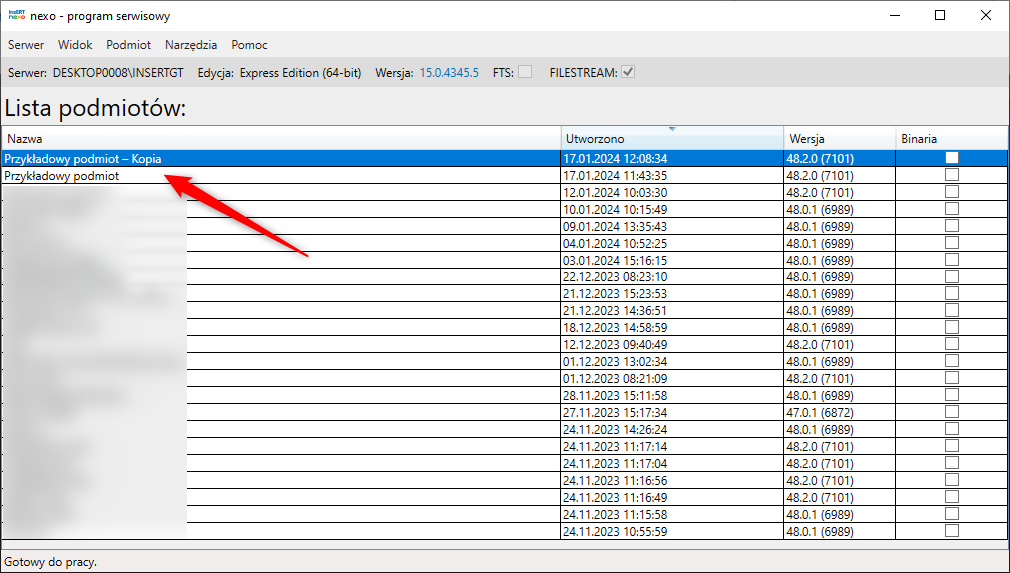The height and width of the screenshot is (573, 1010).
Task: Open the Widok menu
Action: 75,44
